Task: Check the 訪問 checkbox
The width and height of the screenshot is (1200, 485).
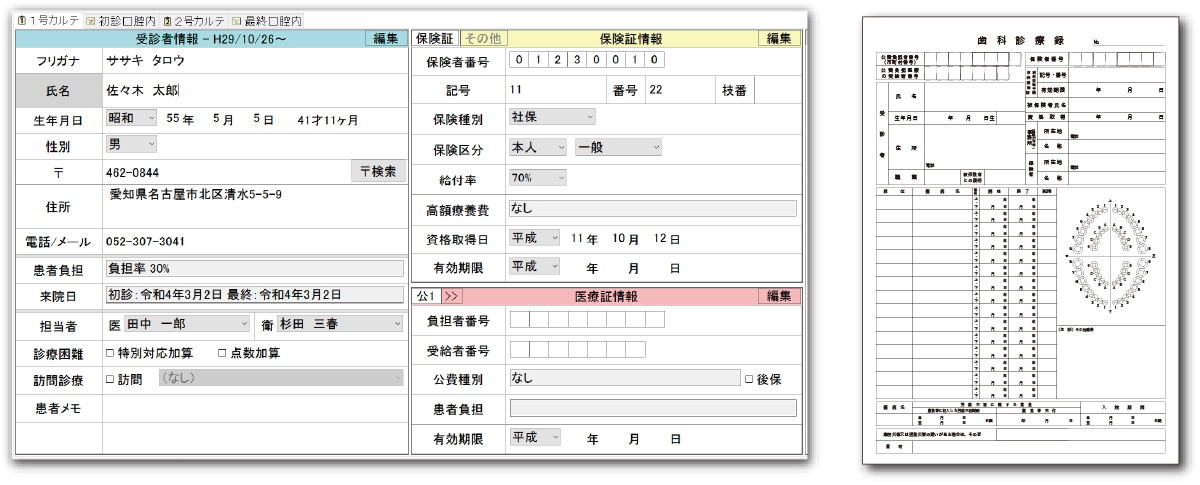Action: pos(110,379)
